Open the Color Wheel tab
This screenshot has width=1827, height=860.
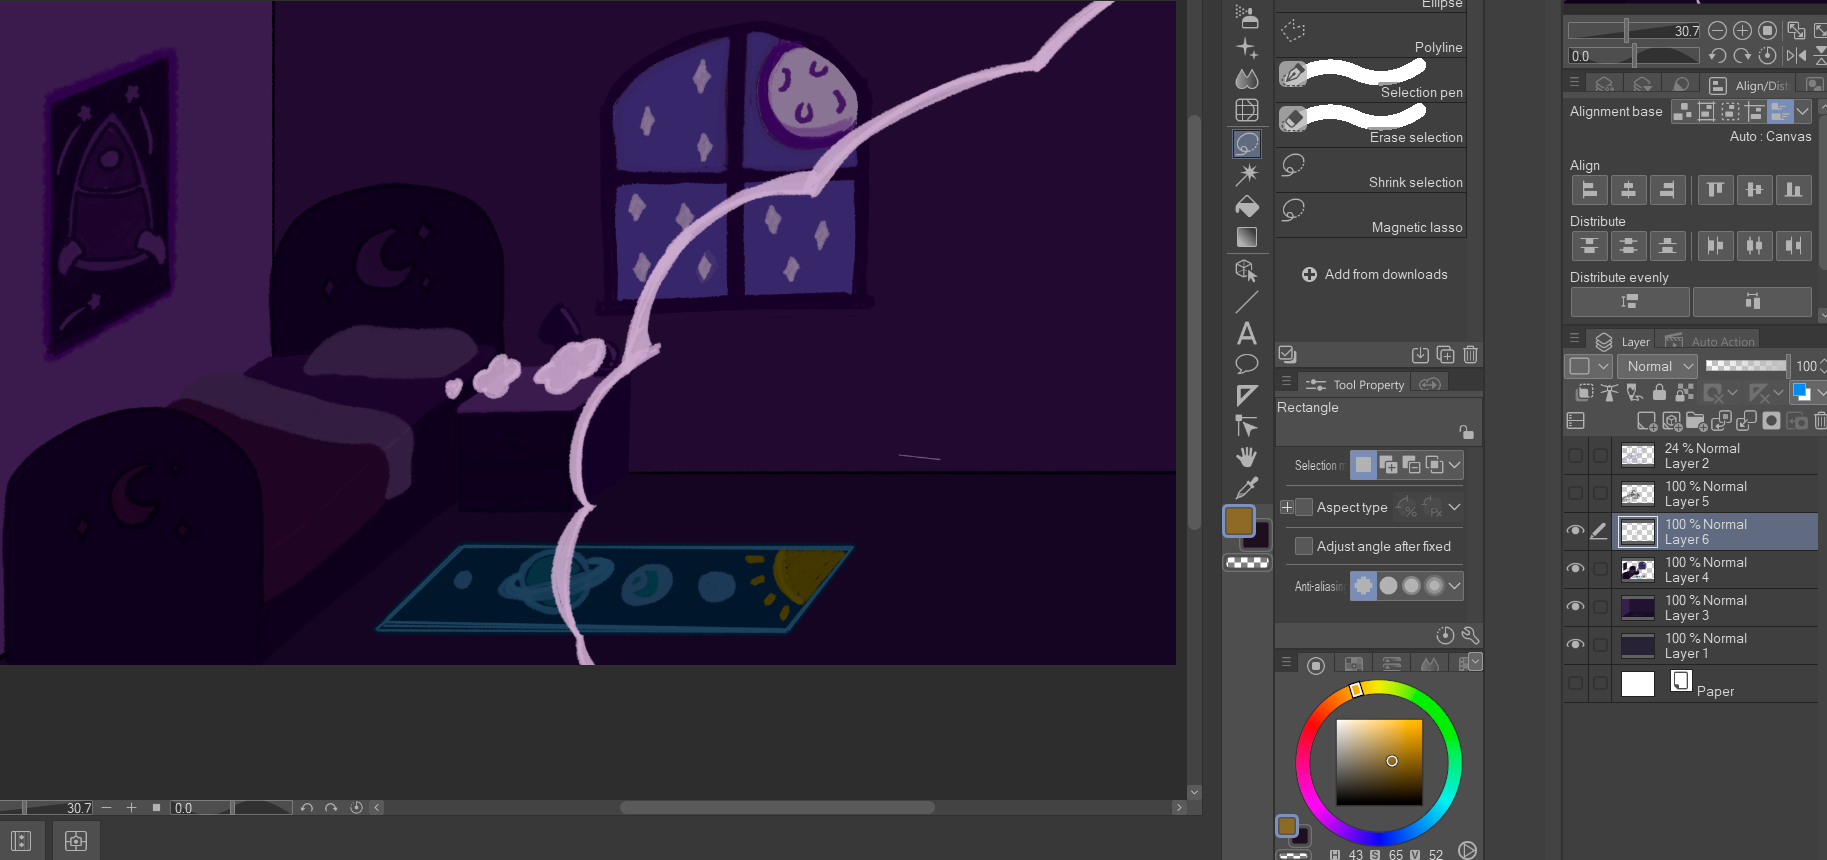coord(1316,665)
